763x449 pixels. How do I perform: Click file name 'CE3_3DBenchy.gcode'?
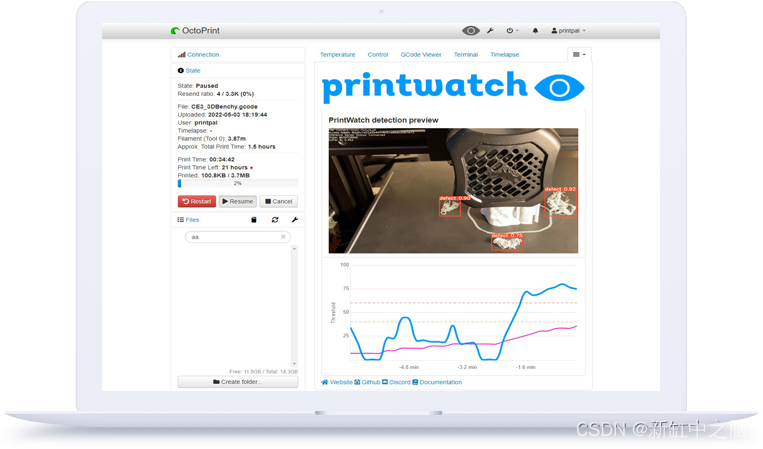224,107
